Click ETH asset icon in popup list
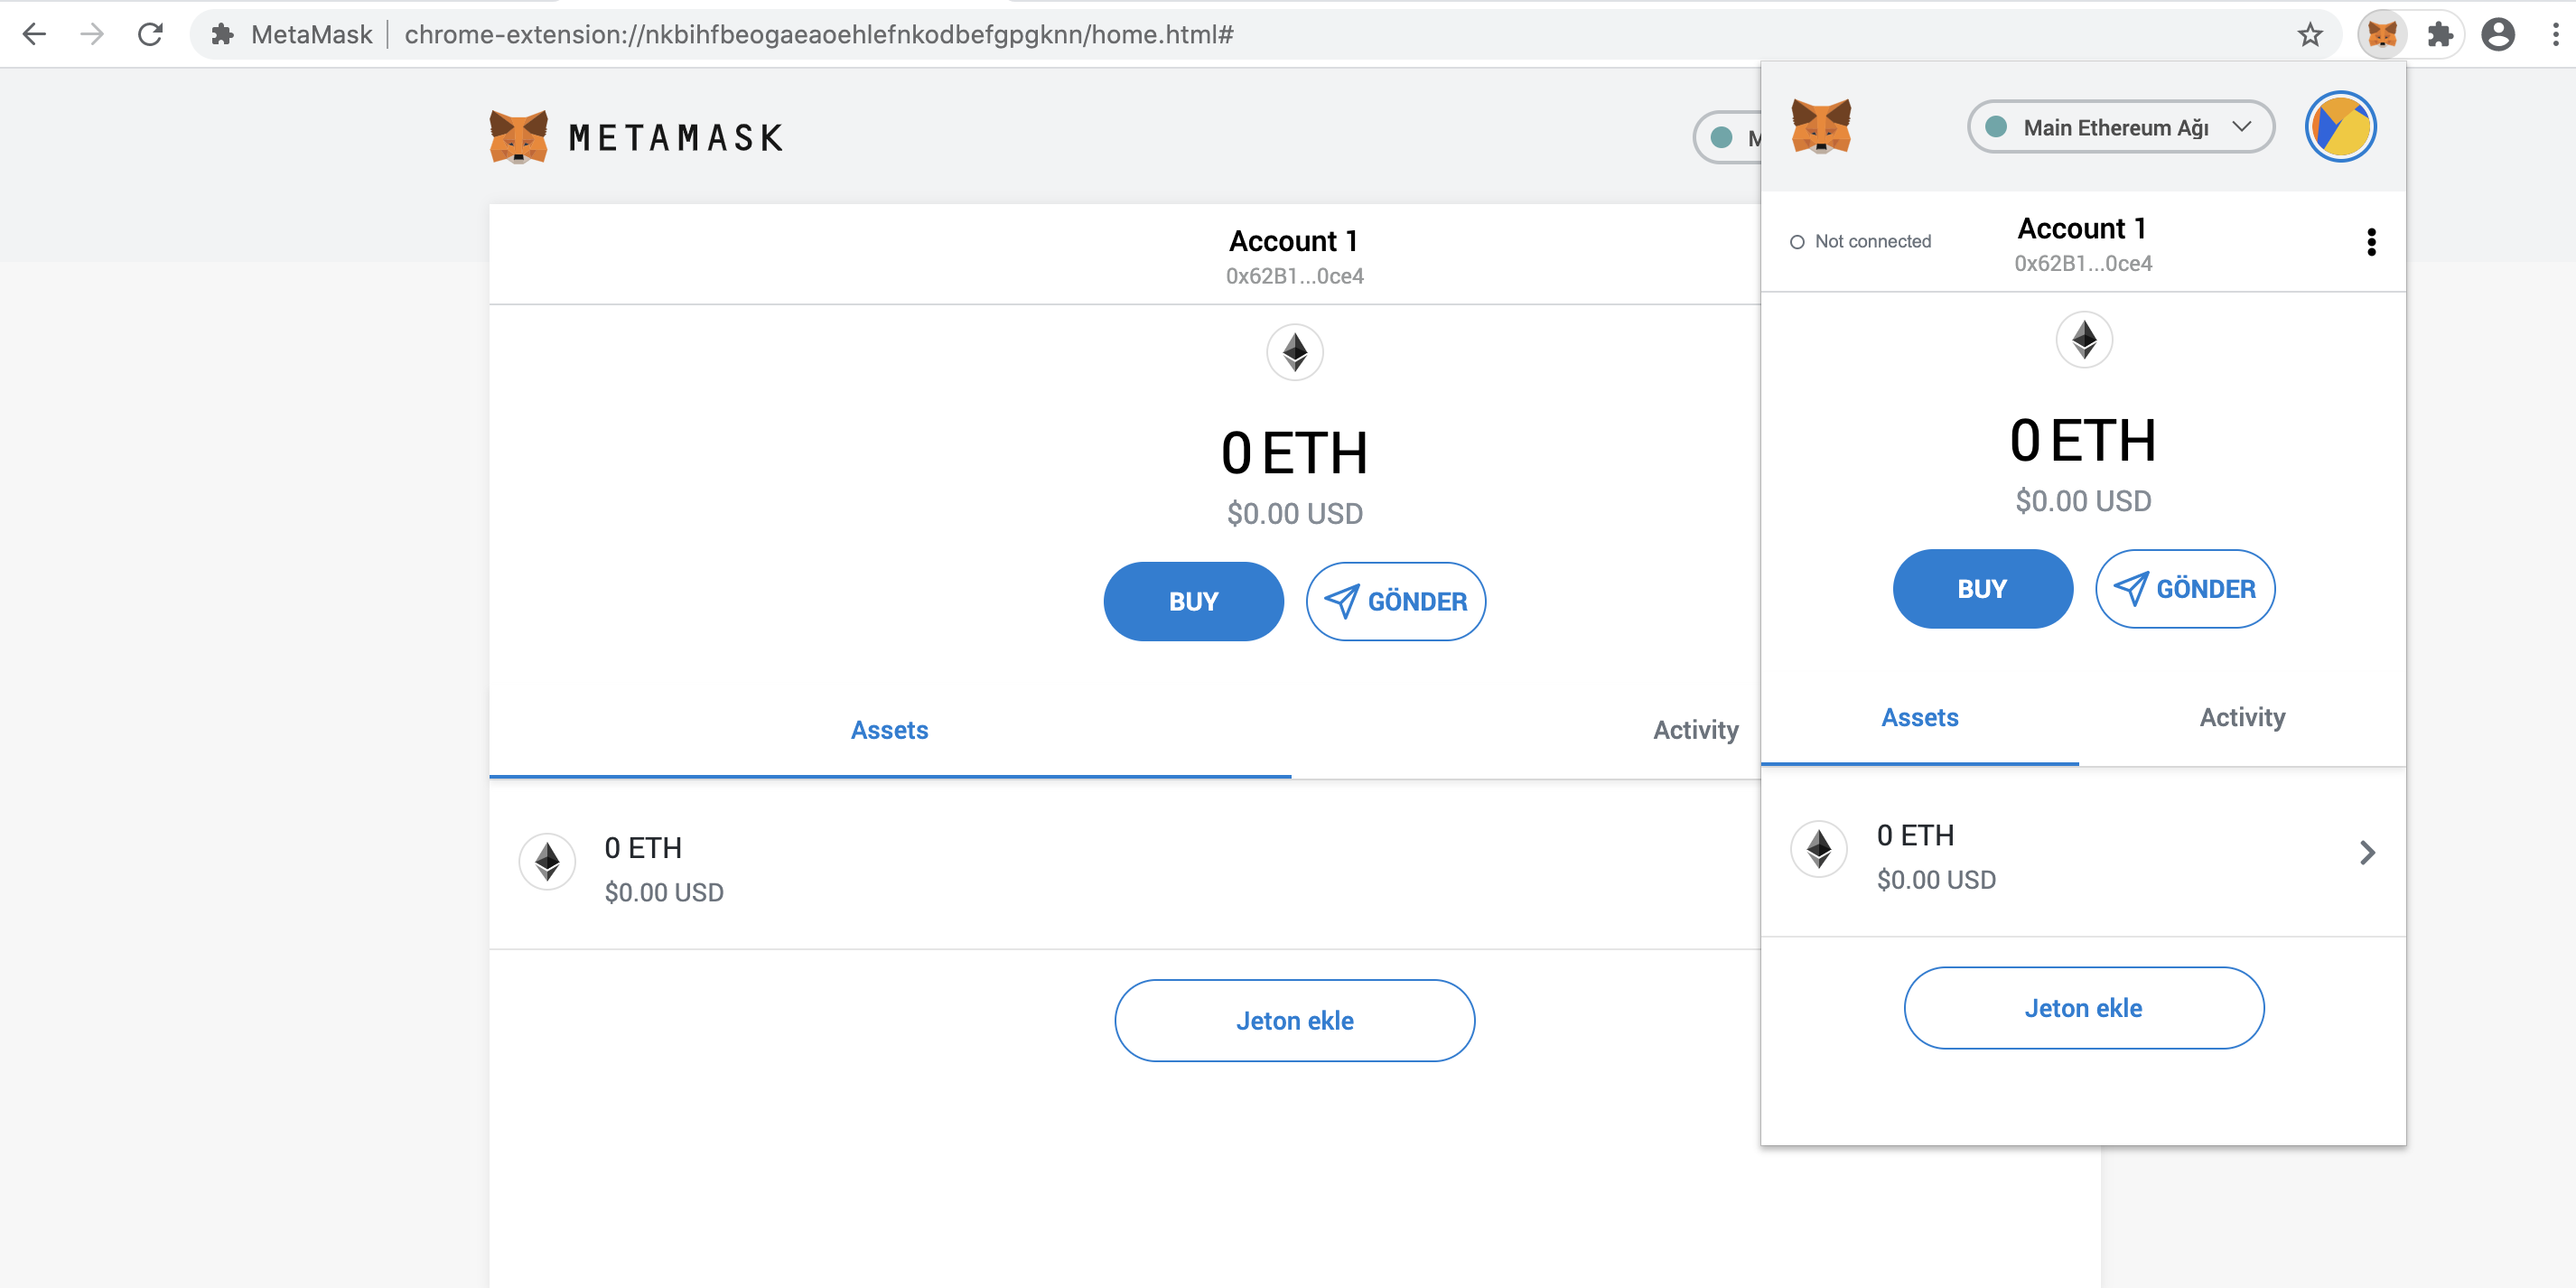The height and width of the screenshot is (1288, 2576). 1818,850
